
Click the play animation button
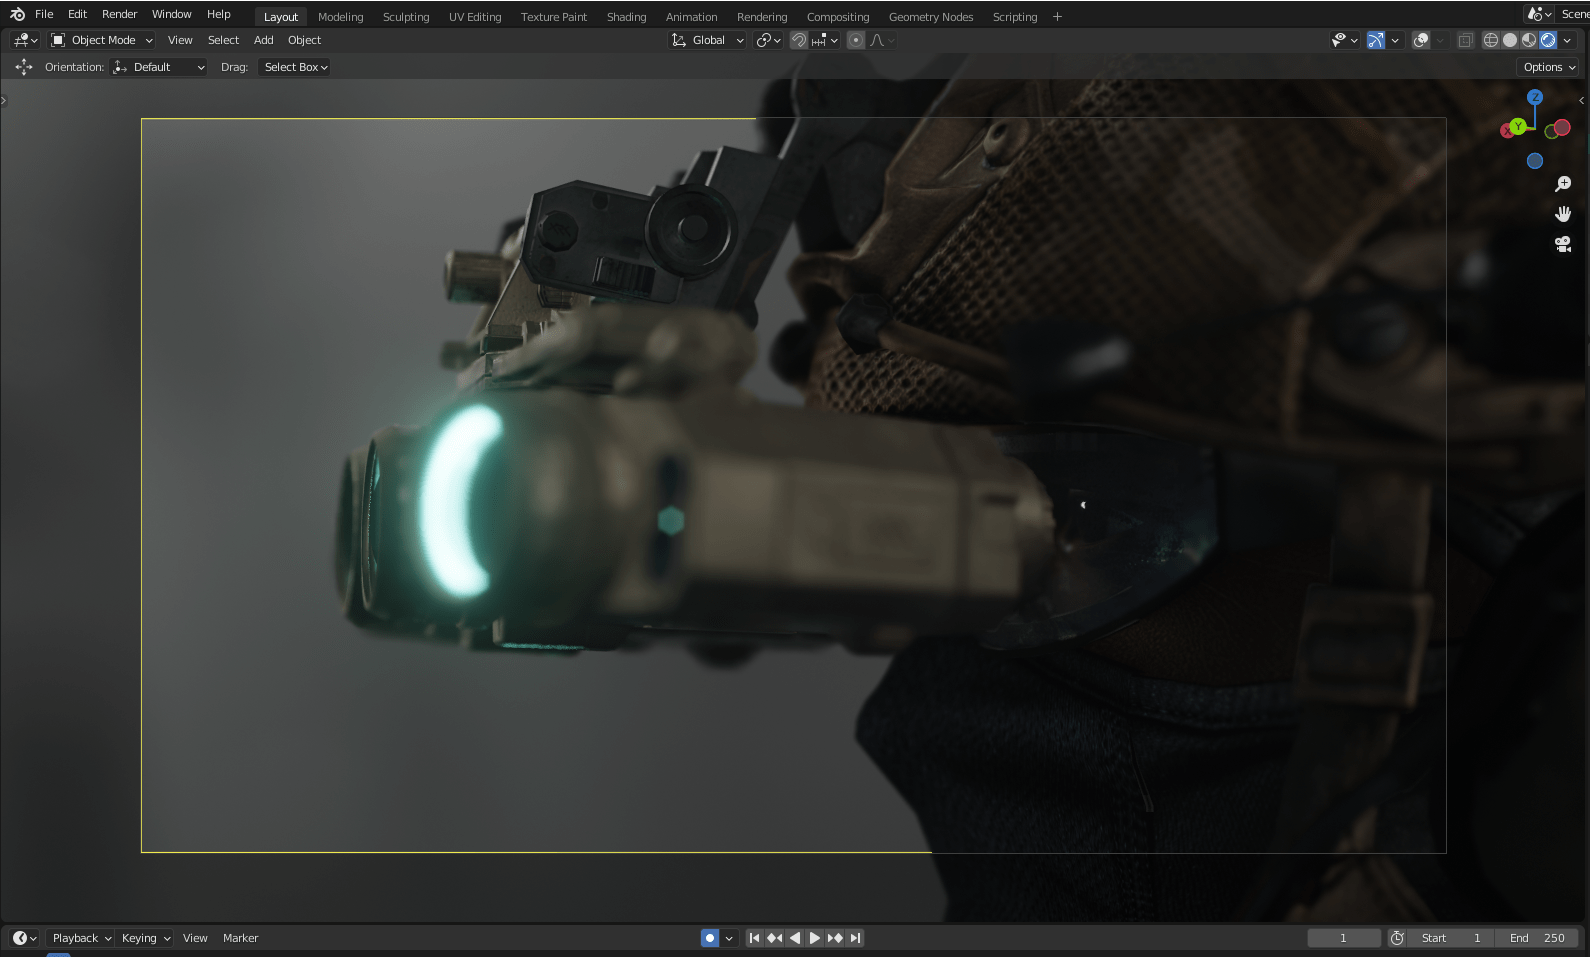[815, 938]
